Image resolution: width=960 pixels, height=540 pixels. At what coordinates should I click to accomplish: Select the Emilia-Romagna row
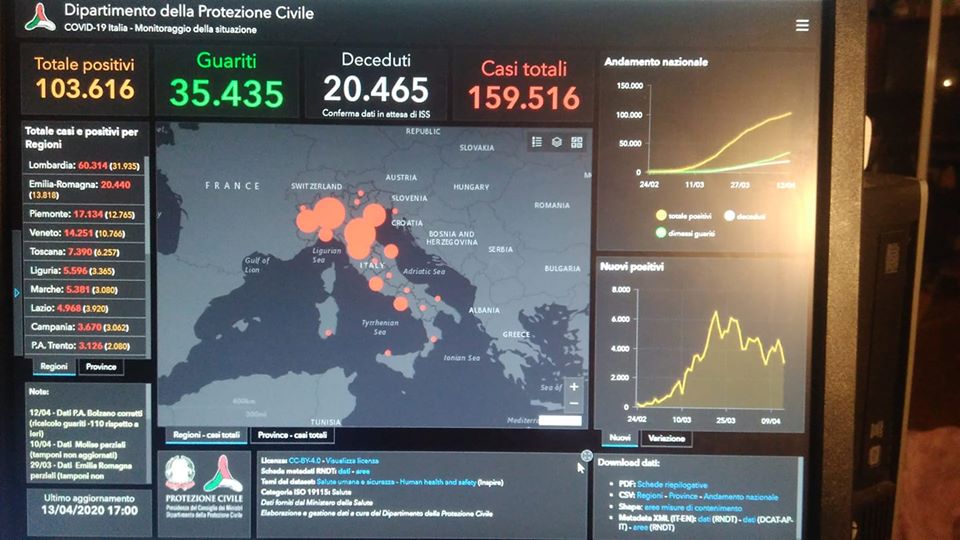coord(84,189)
